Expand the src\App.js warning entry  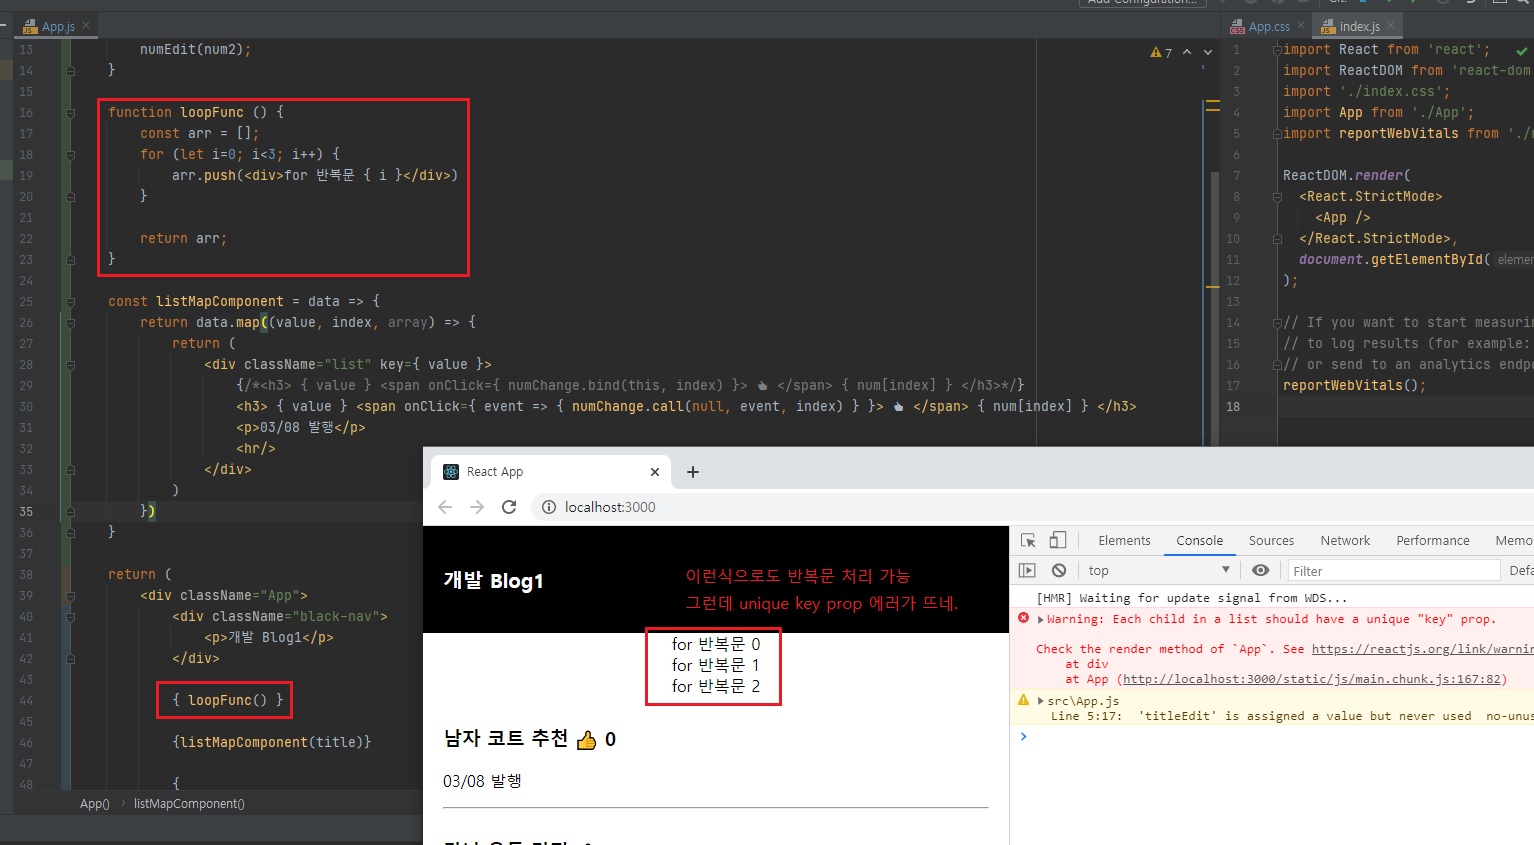coord(1041,701)
